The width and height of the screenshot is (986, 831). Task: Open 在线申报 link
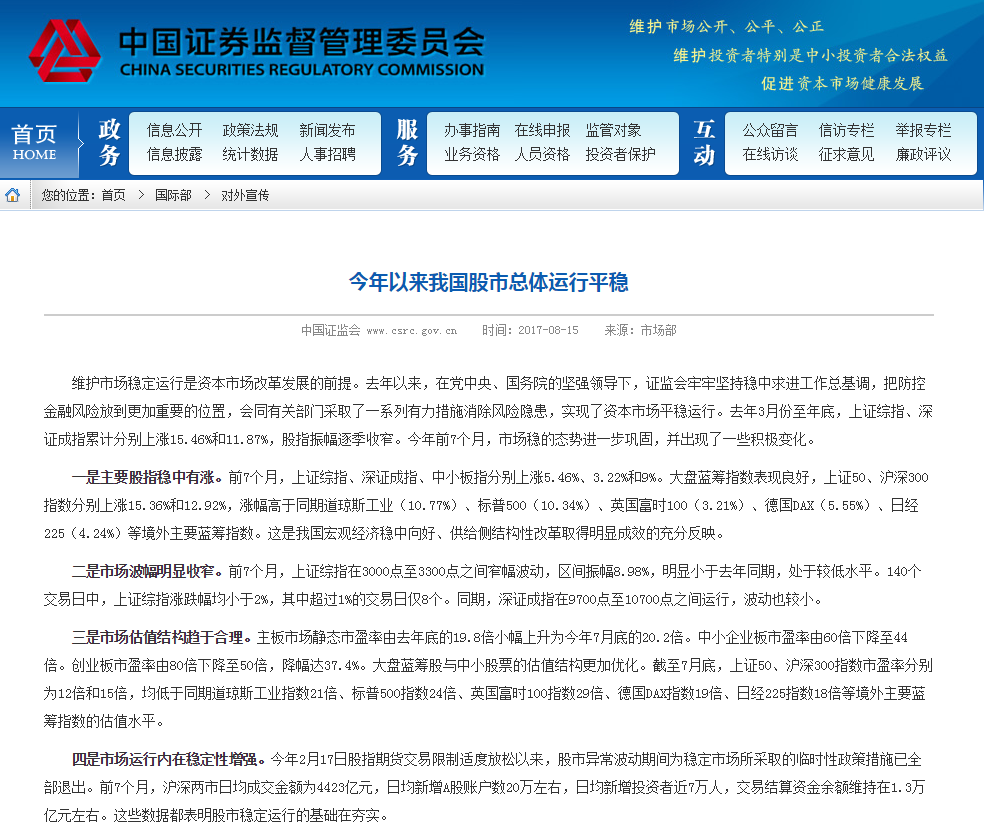(x=543, y=130)
